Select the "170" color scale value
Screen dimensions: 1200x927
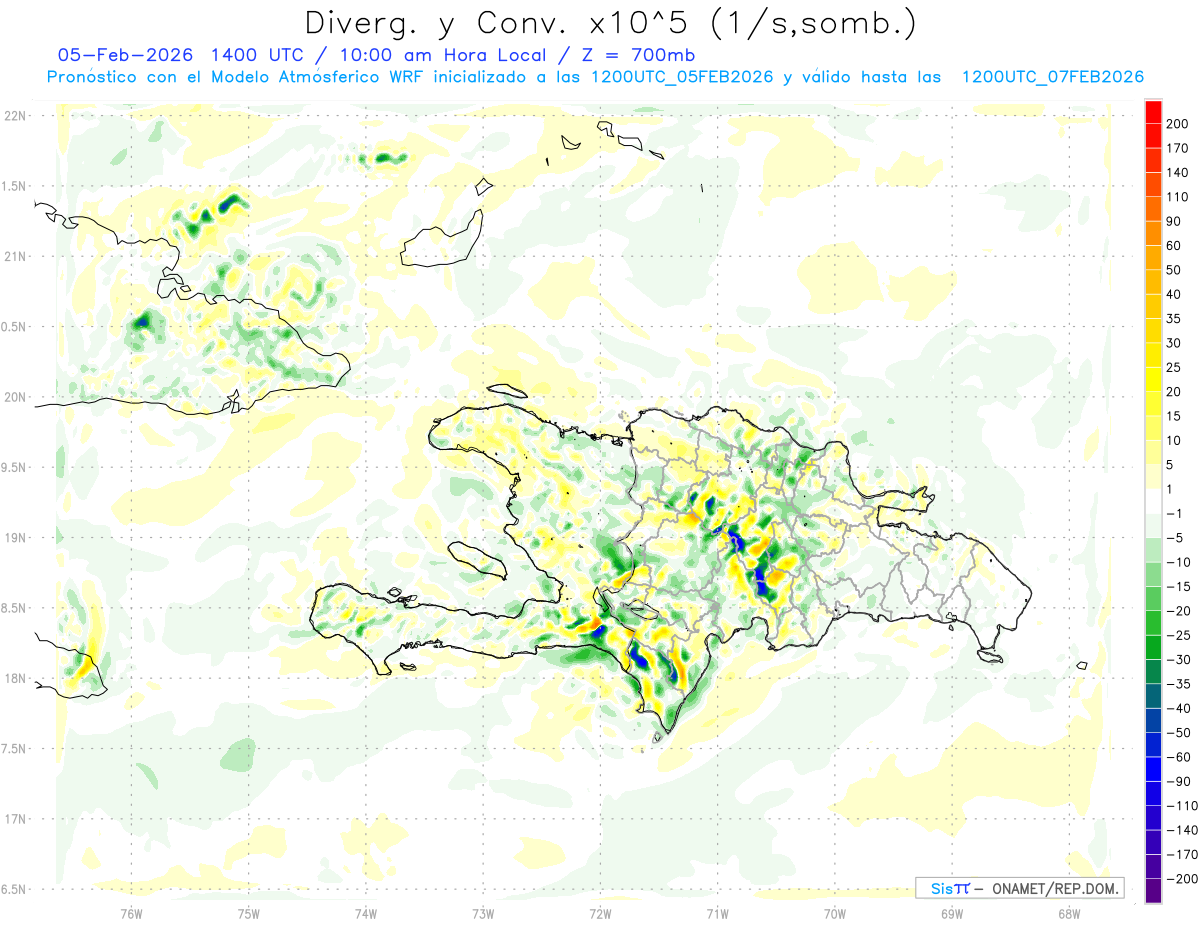[1178, 148]
